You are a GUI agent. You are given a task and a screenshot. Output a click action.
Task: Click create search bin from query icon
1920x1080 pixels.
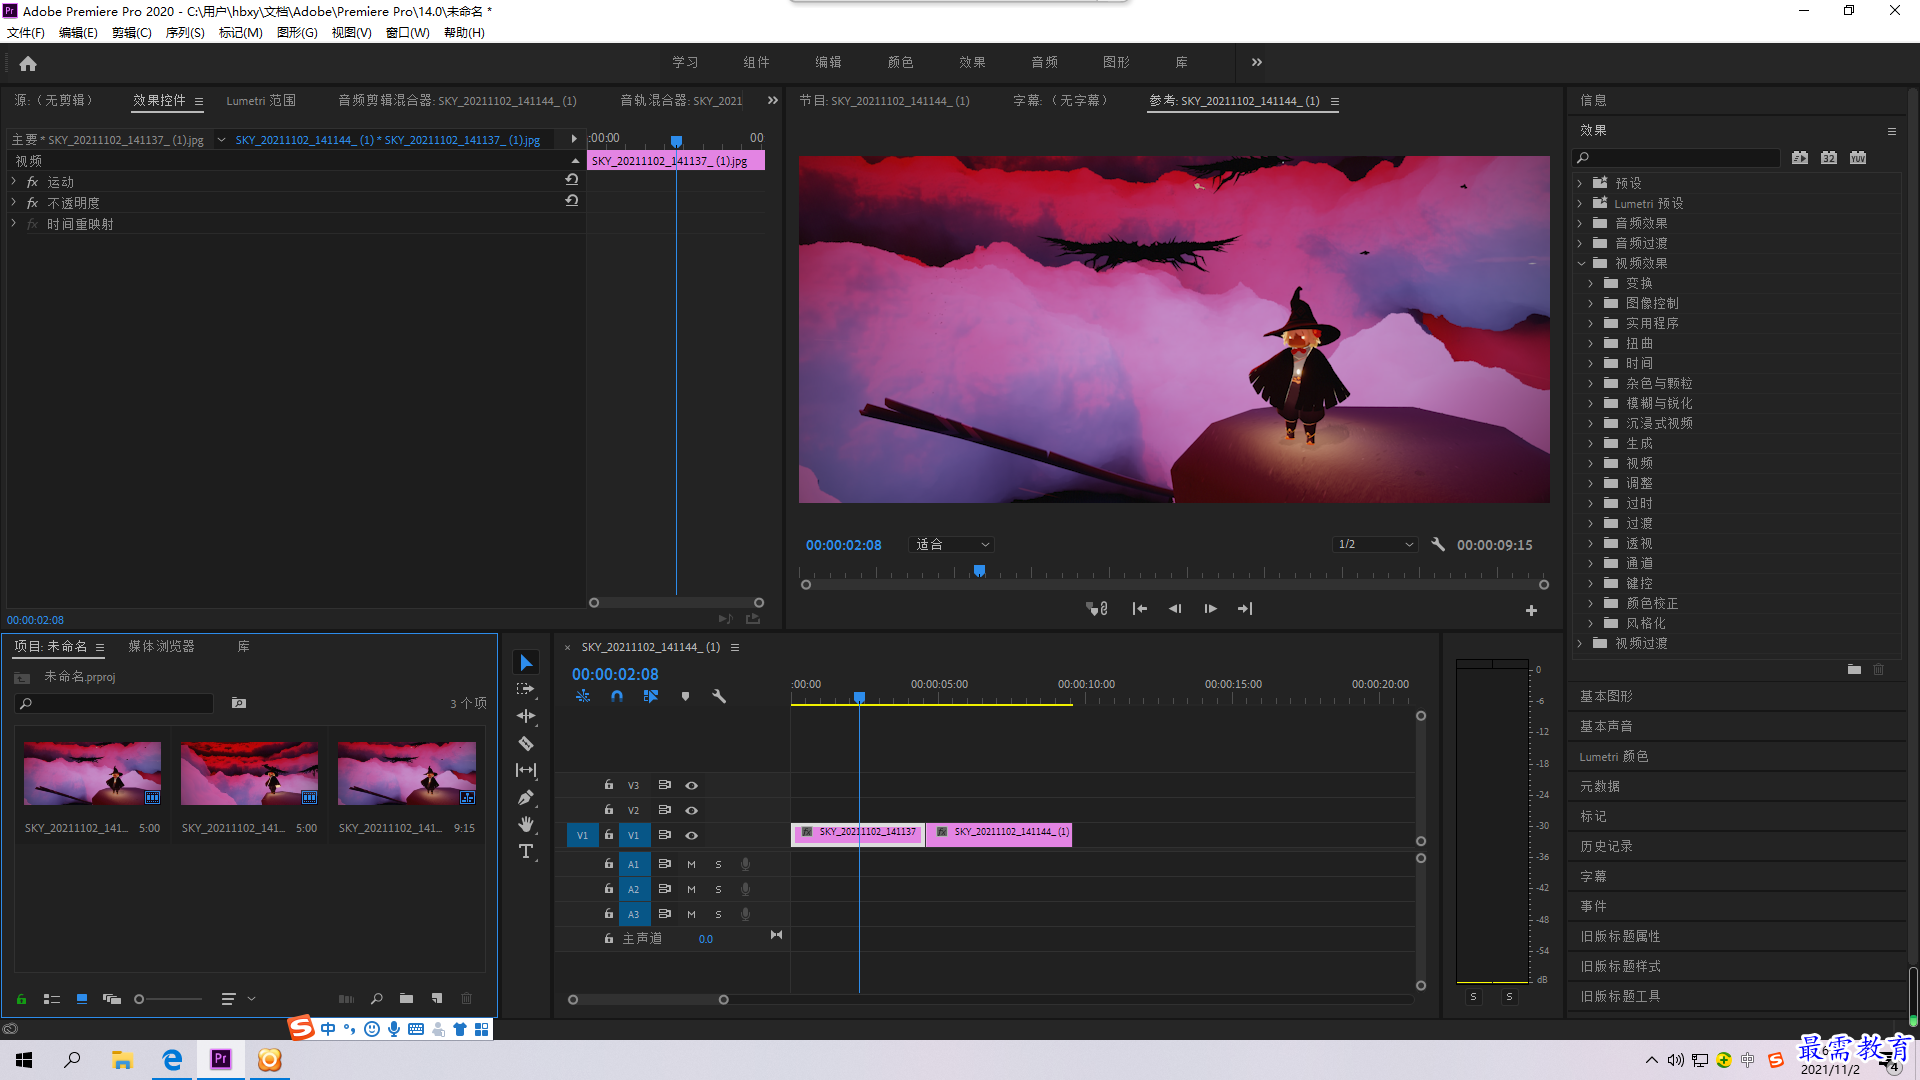239,703
